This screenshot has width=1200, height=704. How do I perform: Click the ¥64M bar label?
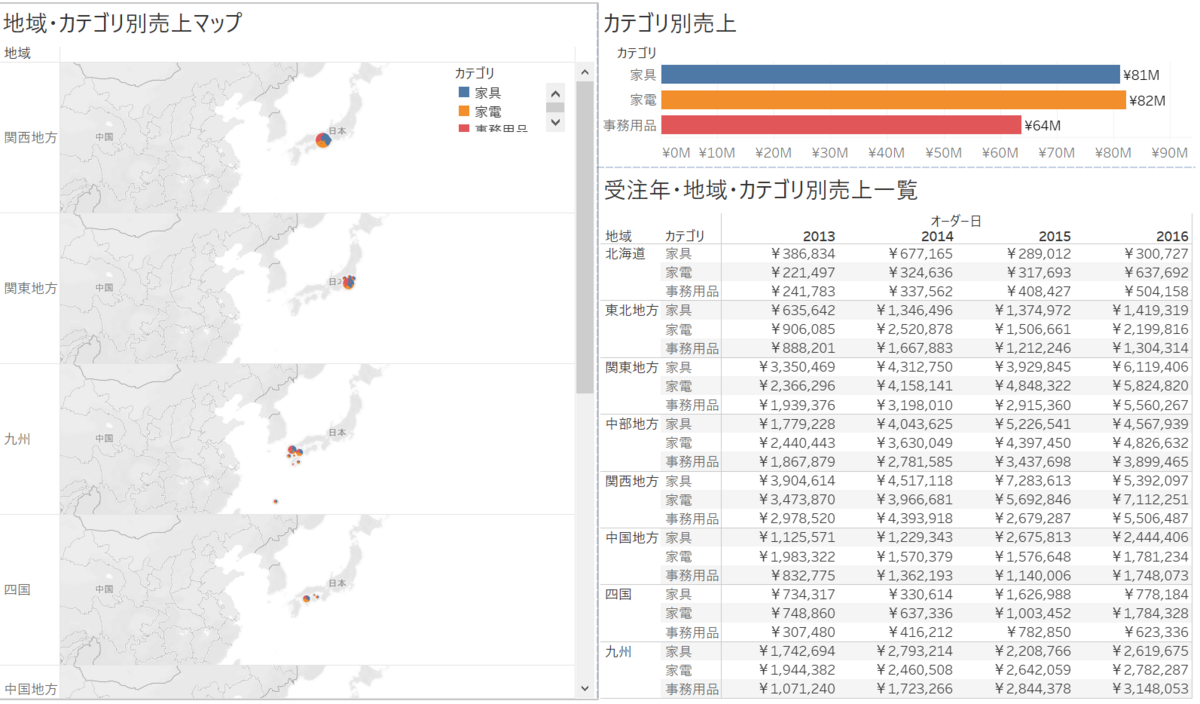[x=1042, y=126]
